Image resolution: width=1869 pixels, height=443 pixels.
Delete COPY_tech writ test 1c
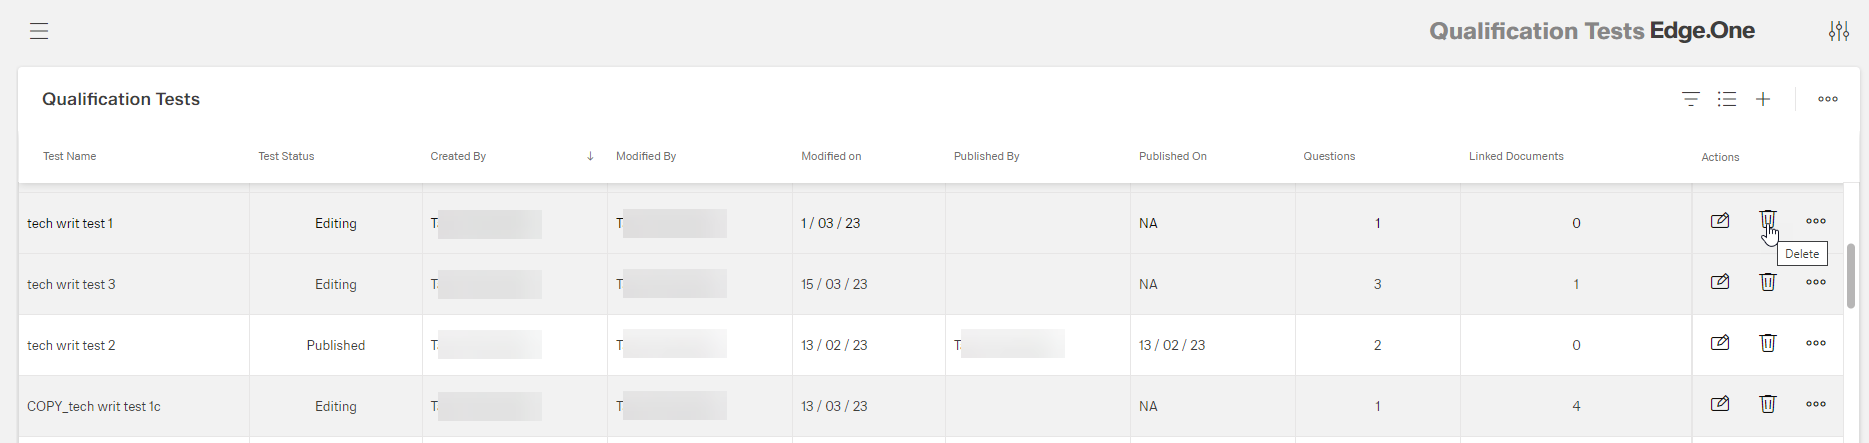pos(1768,405)
